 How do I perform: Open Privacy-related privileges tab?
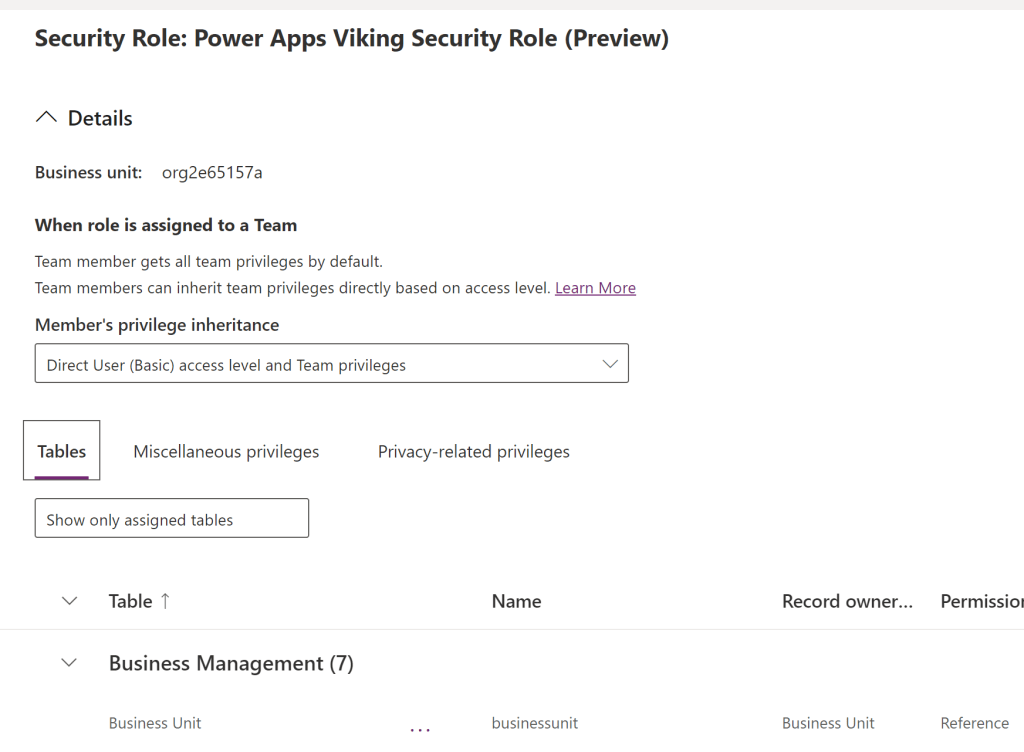[x=473, y=452]
